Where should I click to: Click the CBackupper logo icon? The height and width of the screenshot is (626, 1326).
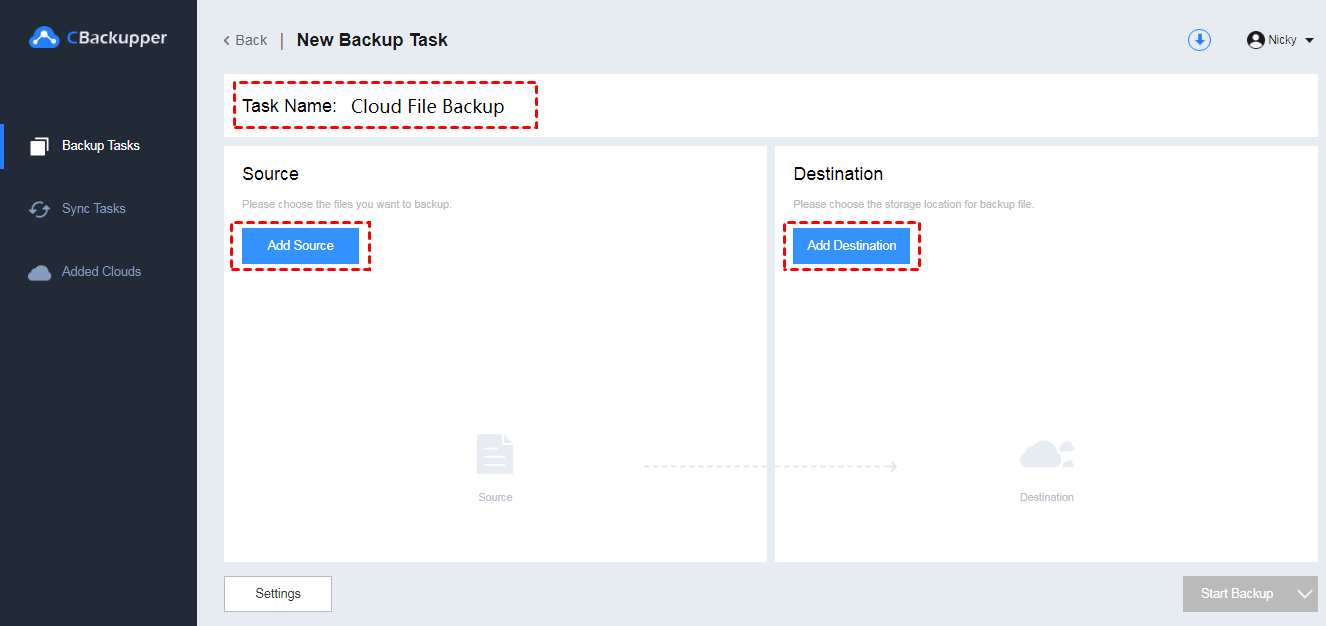coord(45,38)
